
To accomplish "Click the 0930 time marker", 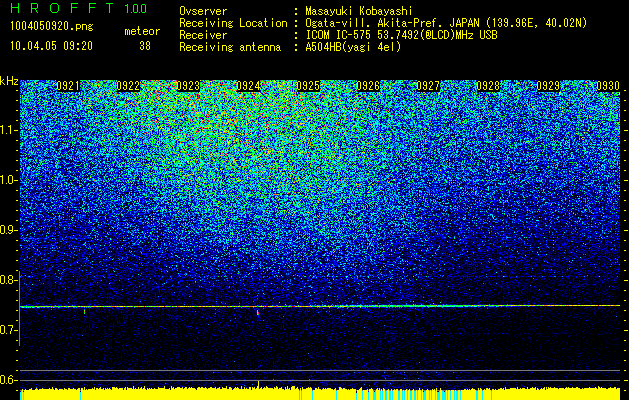I will click(x=608, y=86).
